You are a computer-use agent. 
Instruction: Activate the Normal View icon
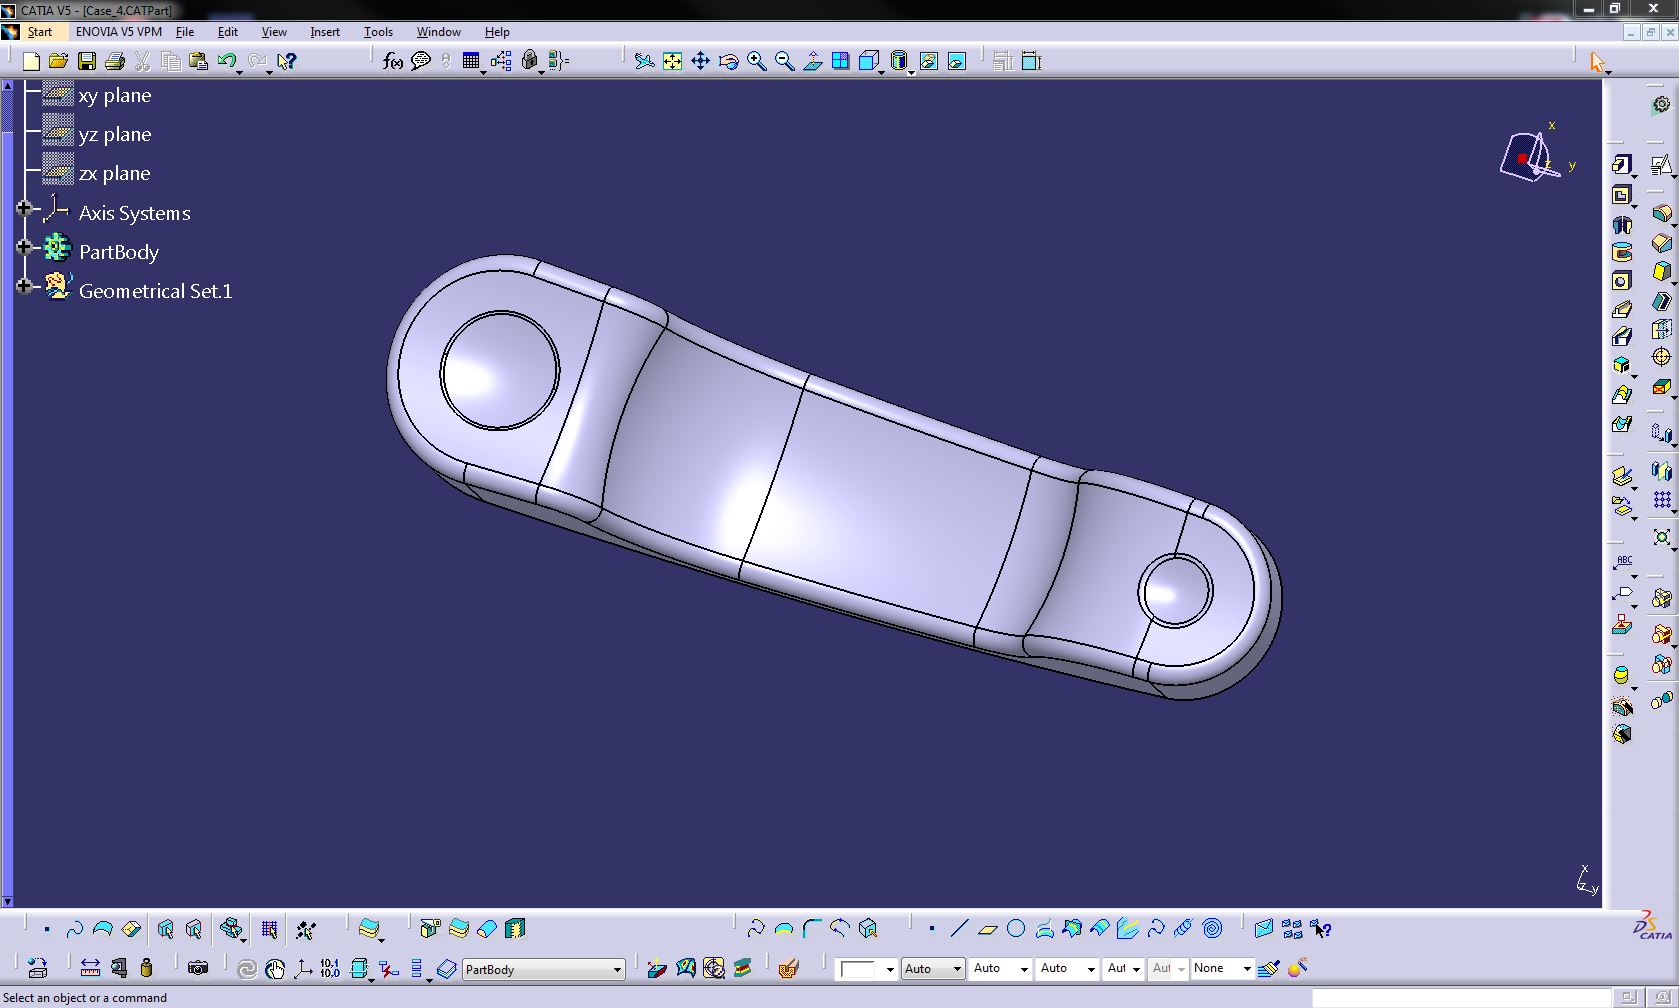tap(813, 61)
